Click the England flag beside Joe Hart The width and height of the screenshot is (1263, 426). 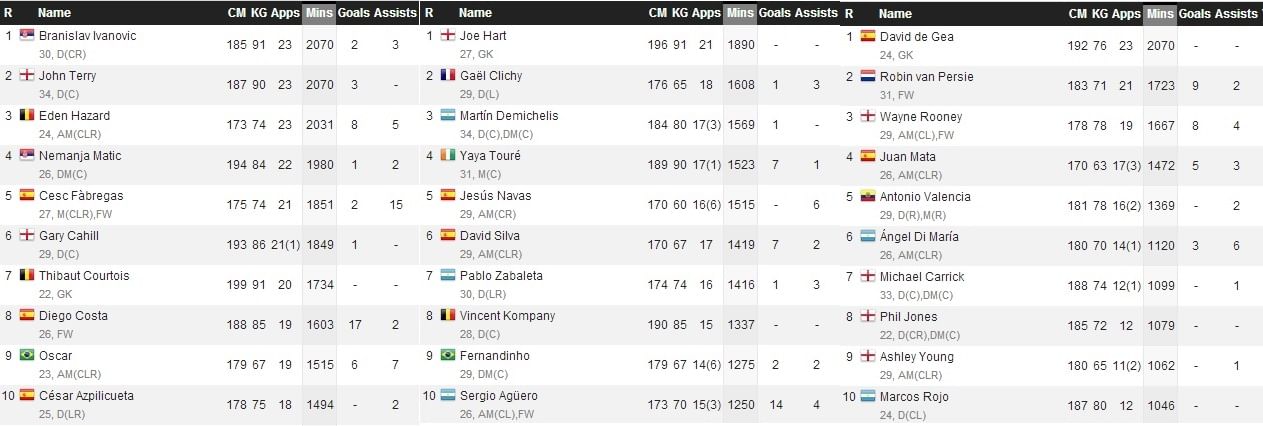(447, 35)
